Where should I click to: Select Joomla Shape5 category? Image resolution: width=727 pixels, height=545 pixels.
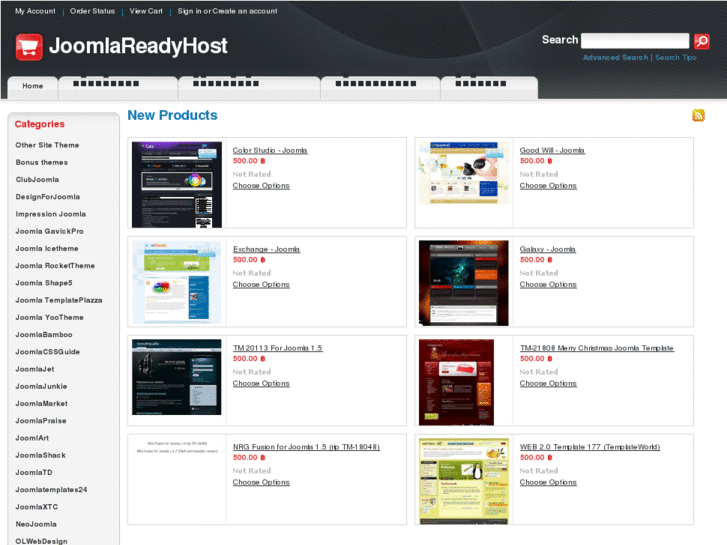coord(44,283)
